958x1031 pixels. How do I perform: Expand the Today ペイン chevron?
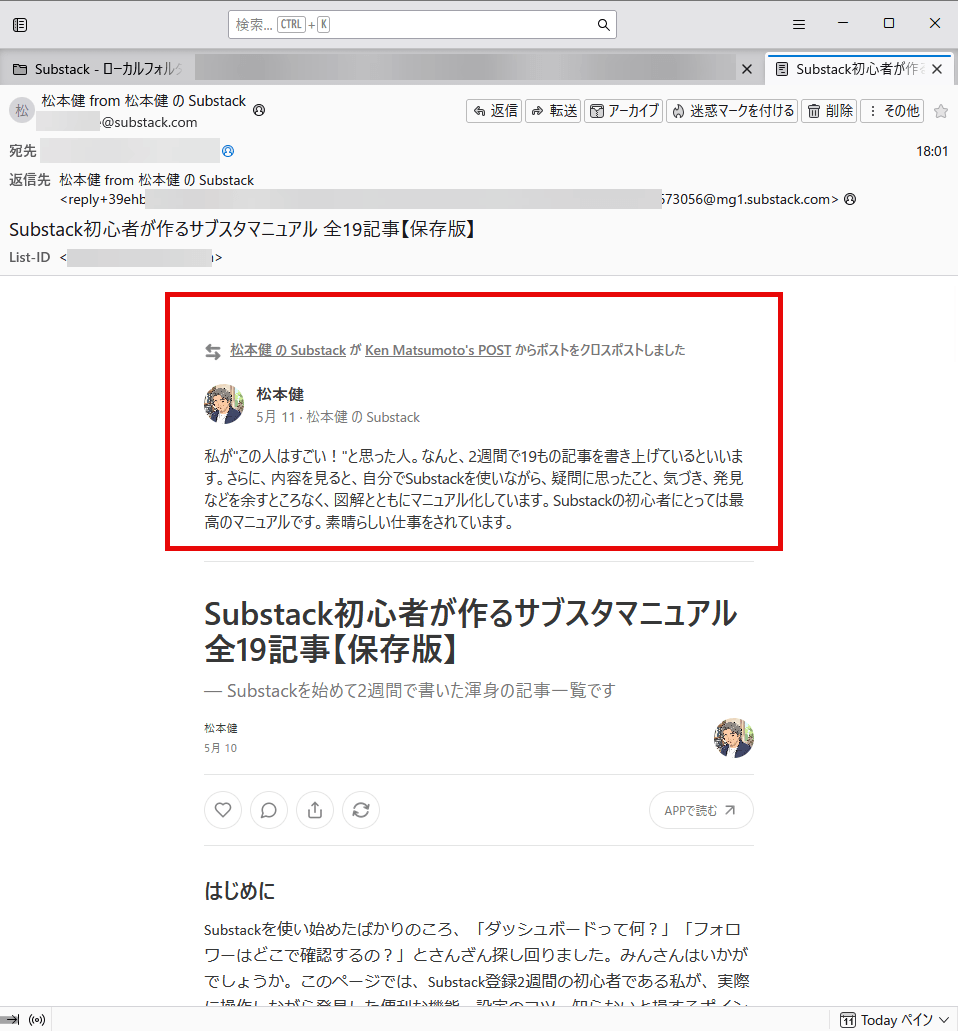pos(944,1020)
